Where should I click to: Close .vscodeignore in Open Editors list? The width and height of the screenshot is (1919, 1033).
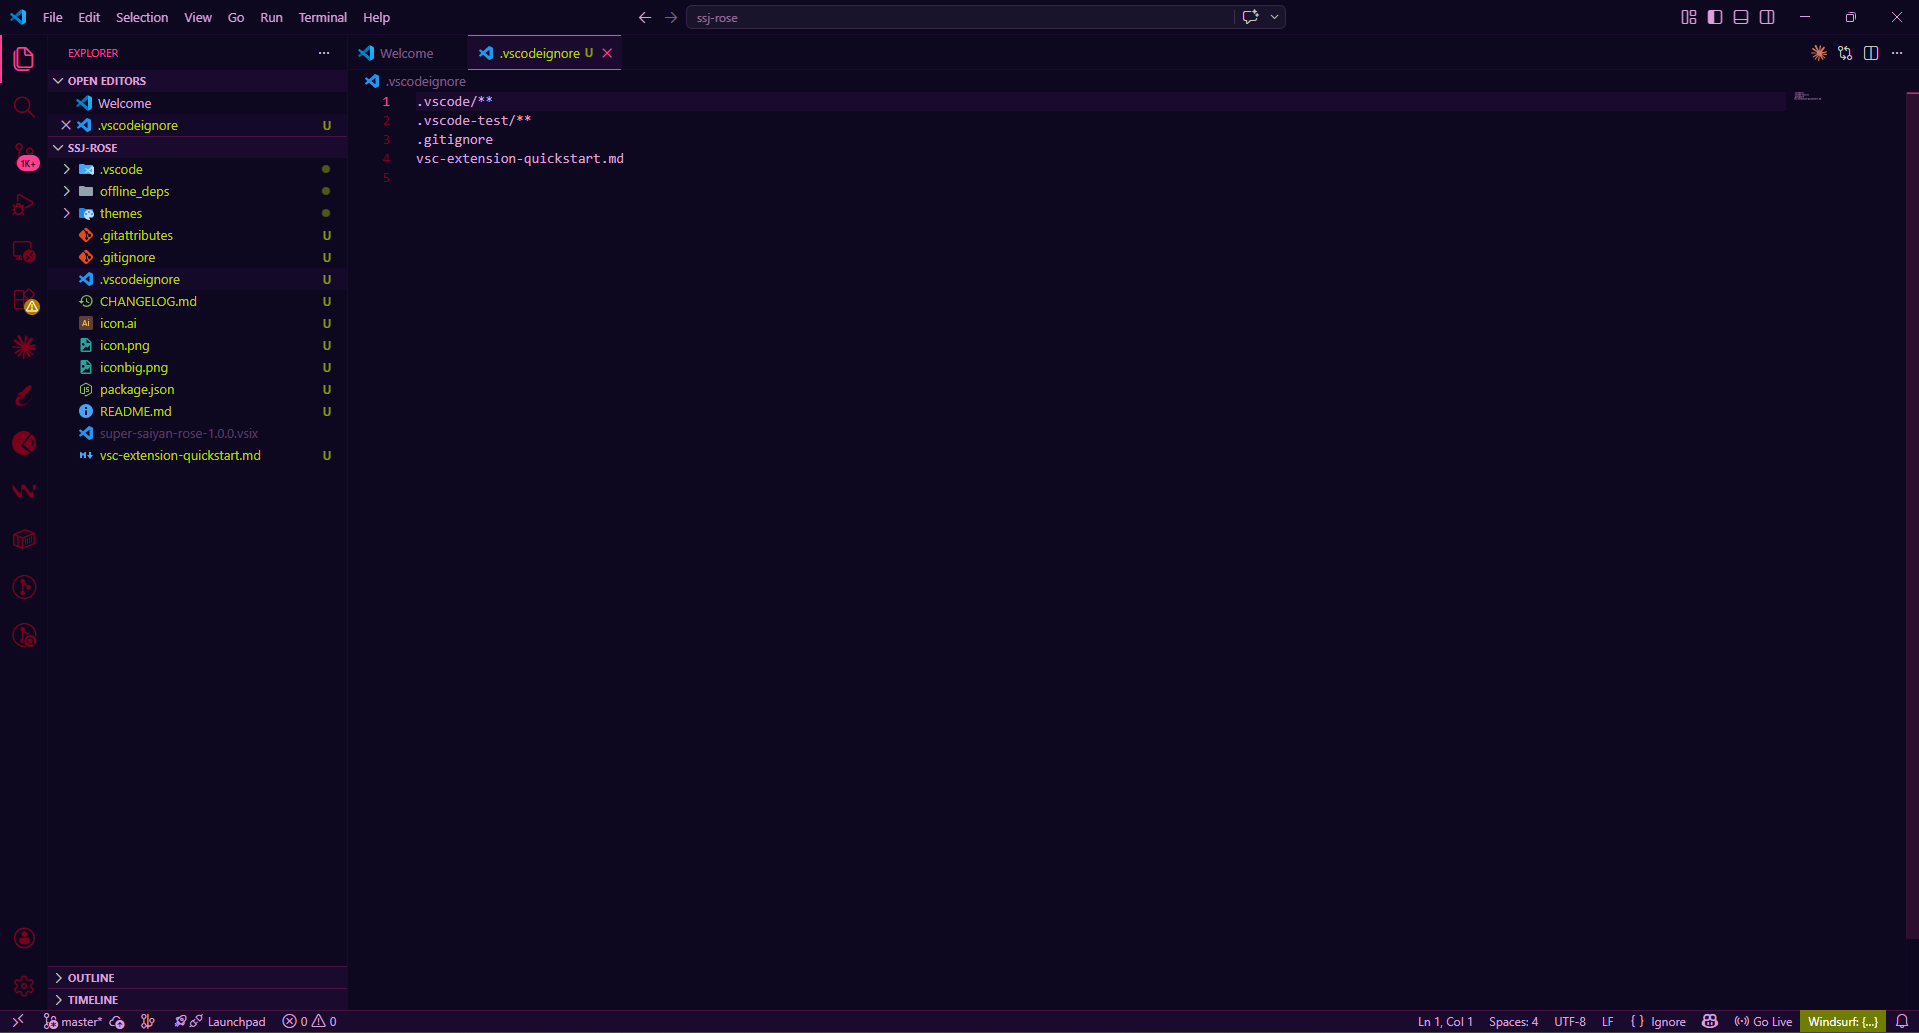(66, 126)
